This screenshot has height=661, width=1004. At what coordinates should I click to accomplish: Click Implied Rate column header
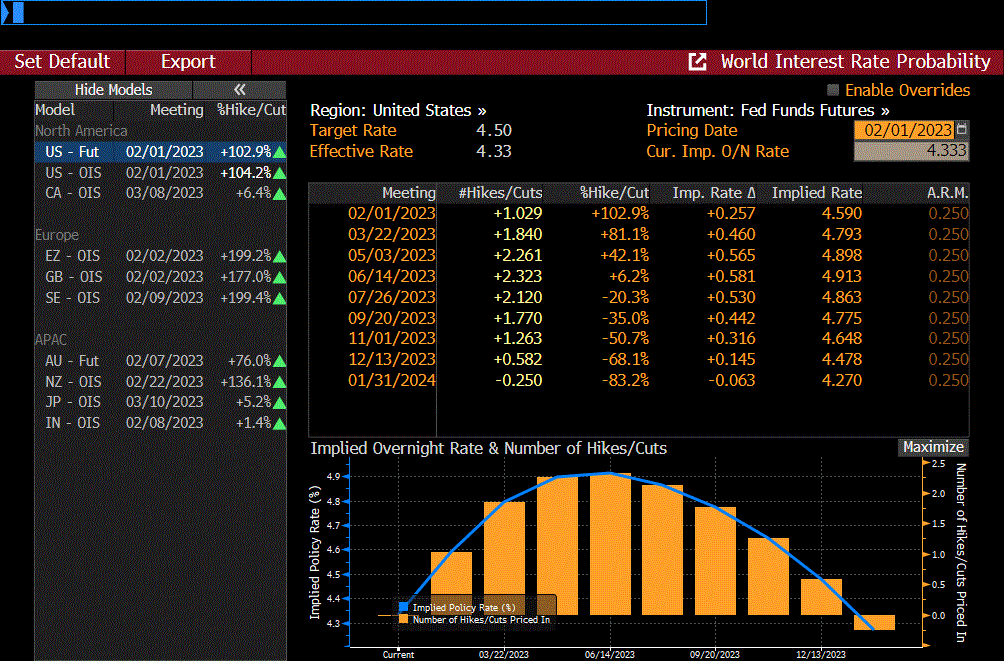[817, 193]
